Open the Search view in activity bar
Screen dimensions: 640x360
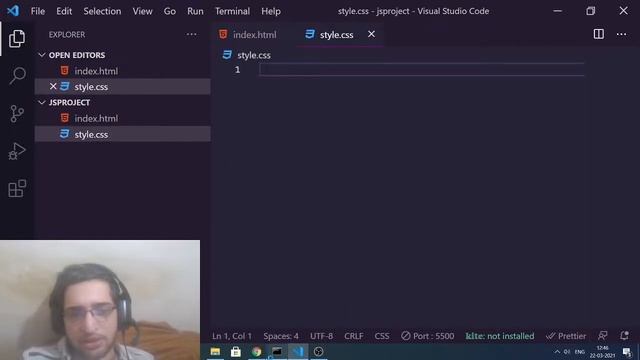pos(17,76)
